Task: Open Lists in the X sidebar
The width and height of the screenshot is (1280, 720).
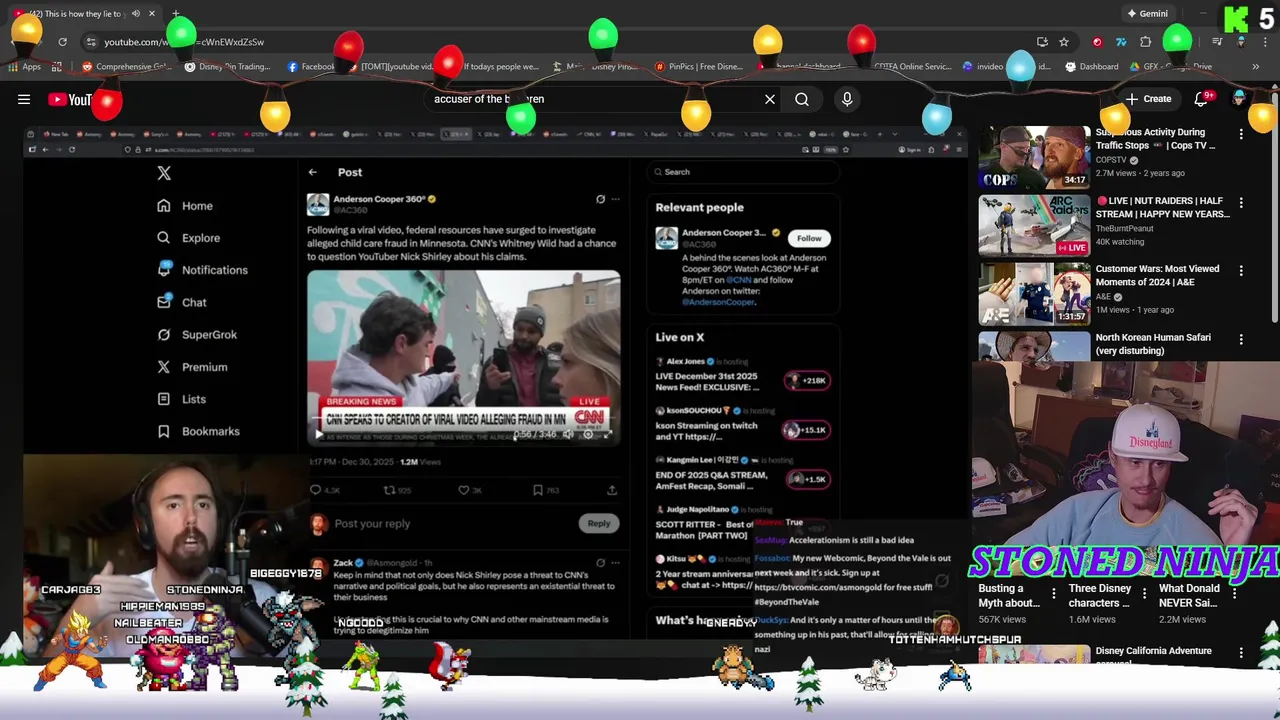Action: point(181,399)
